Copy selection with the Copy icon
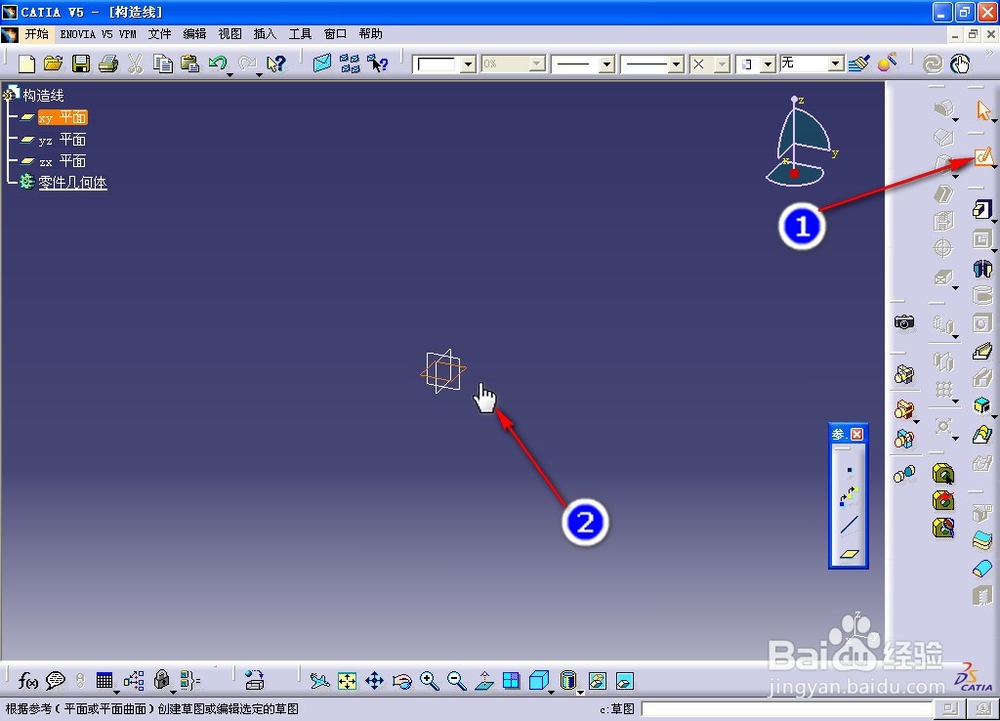Screen dimensions: 1000x721 tap(163, 63)
